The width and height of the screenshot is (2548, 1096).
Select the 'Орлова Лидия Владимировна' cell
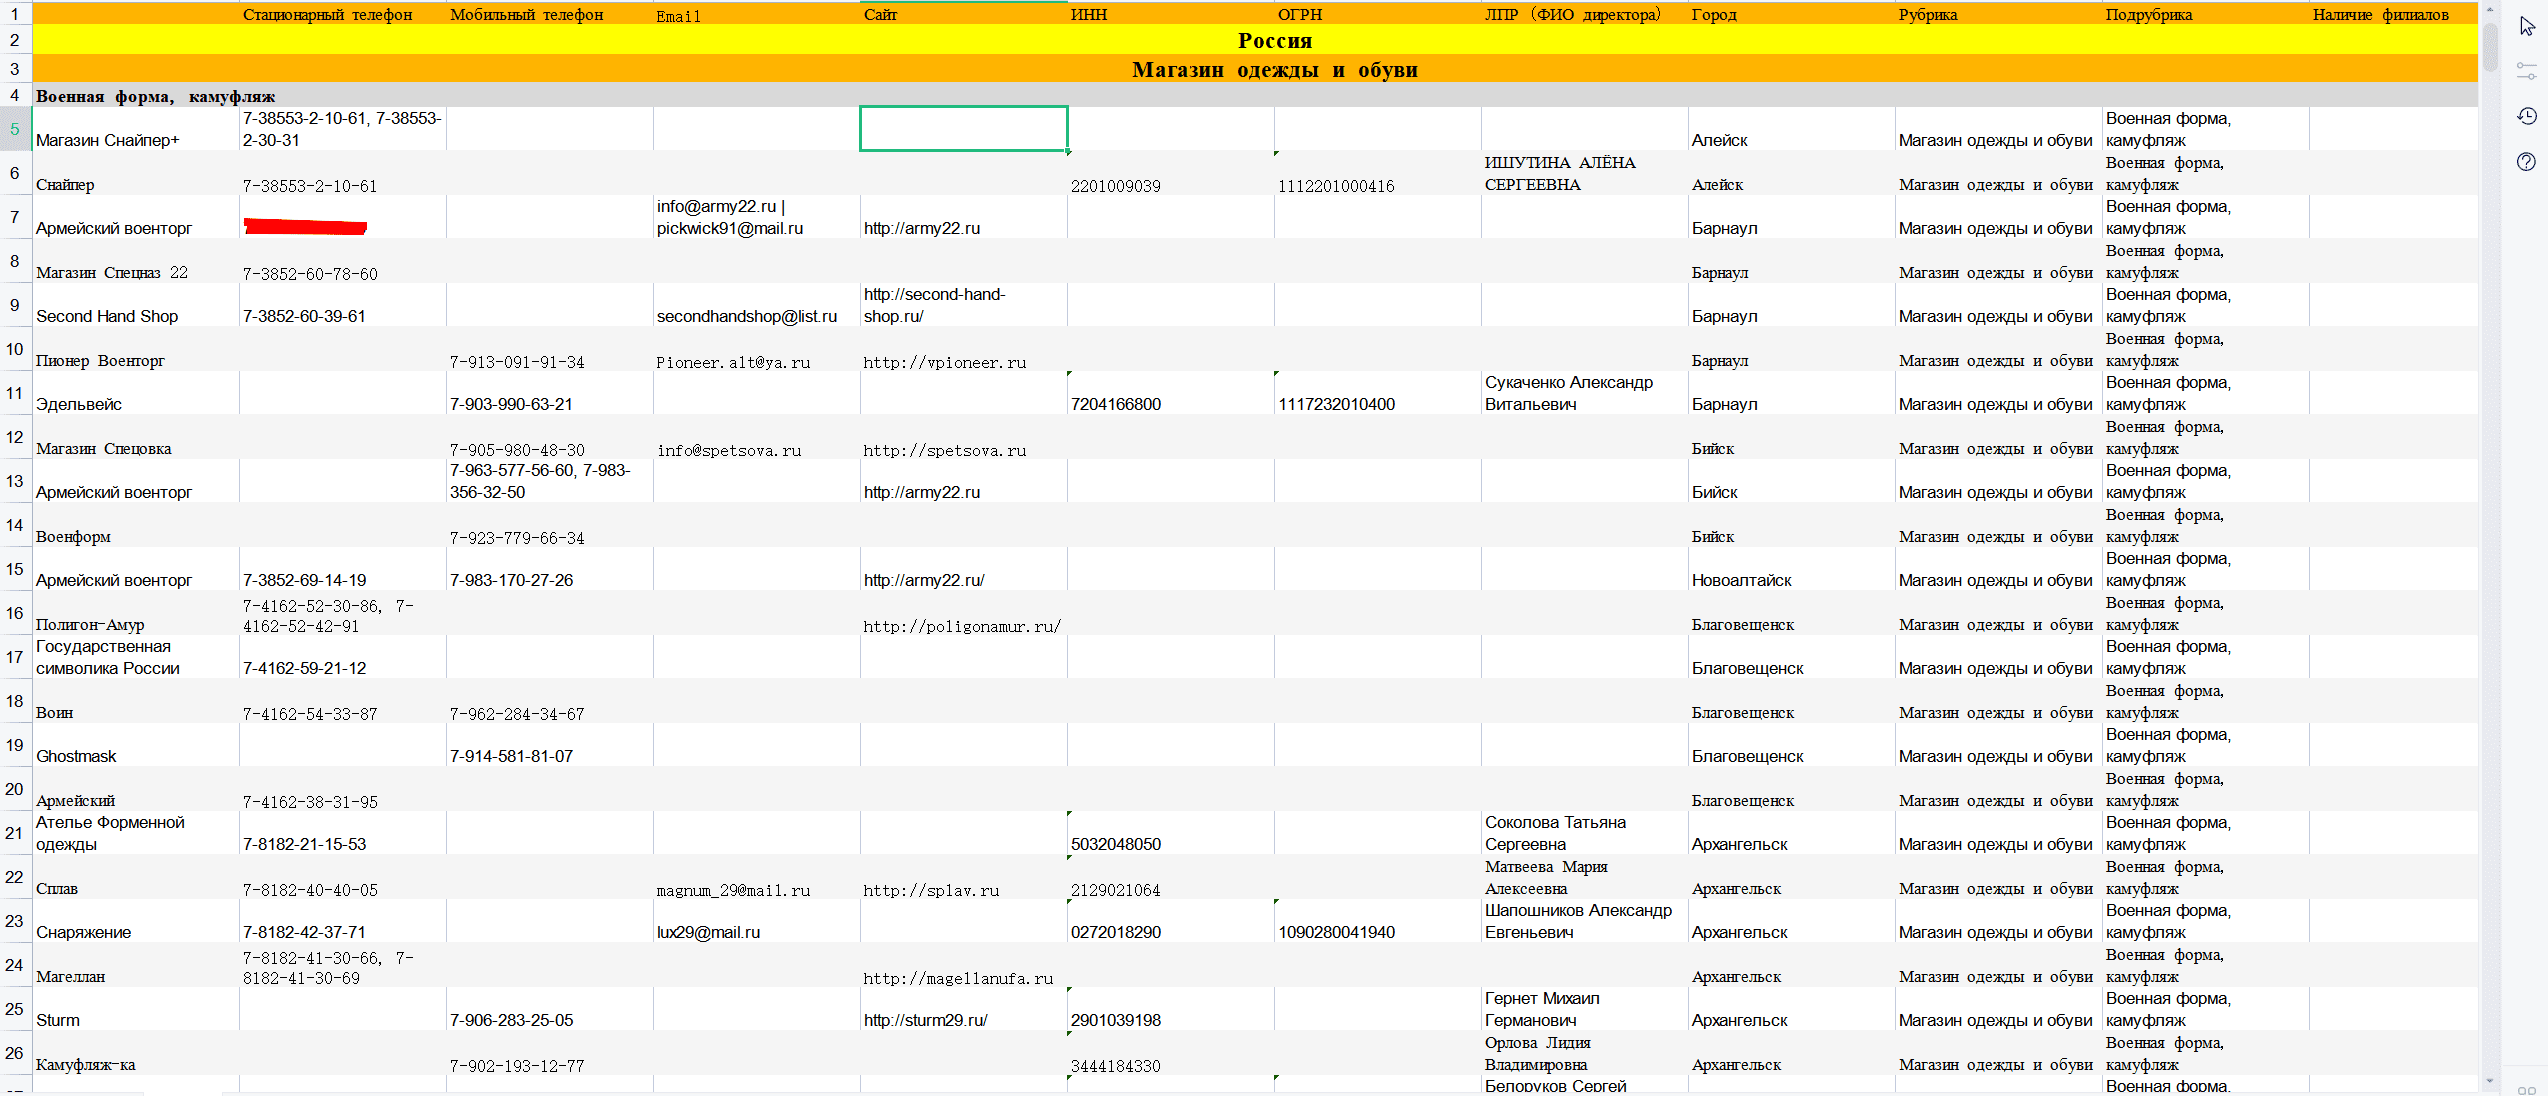click(1585, 1053)
